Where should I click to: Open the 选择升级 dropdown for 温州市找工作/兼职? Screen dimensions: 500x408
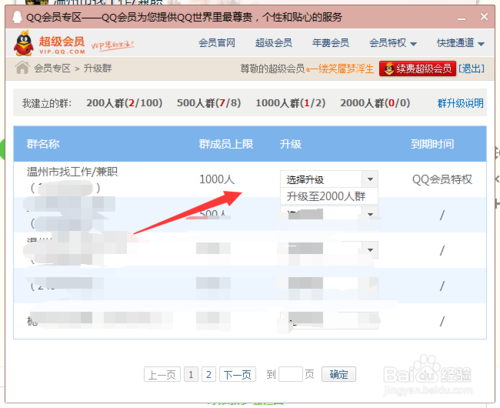click(329, 179)
